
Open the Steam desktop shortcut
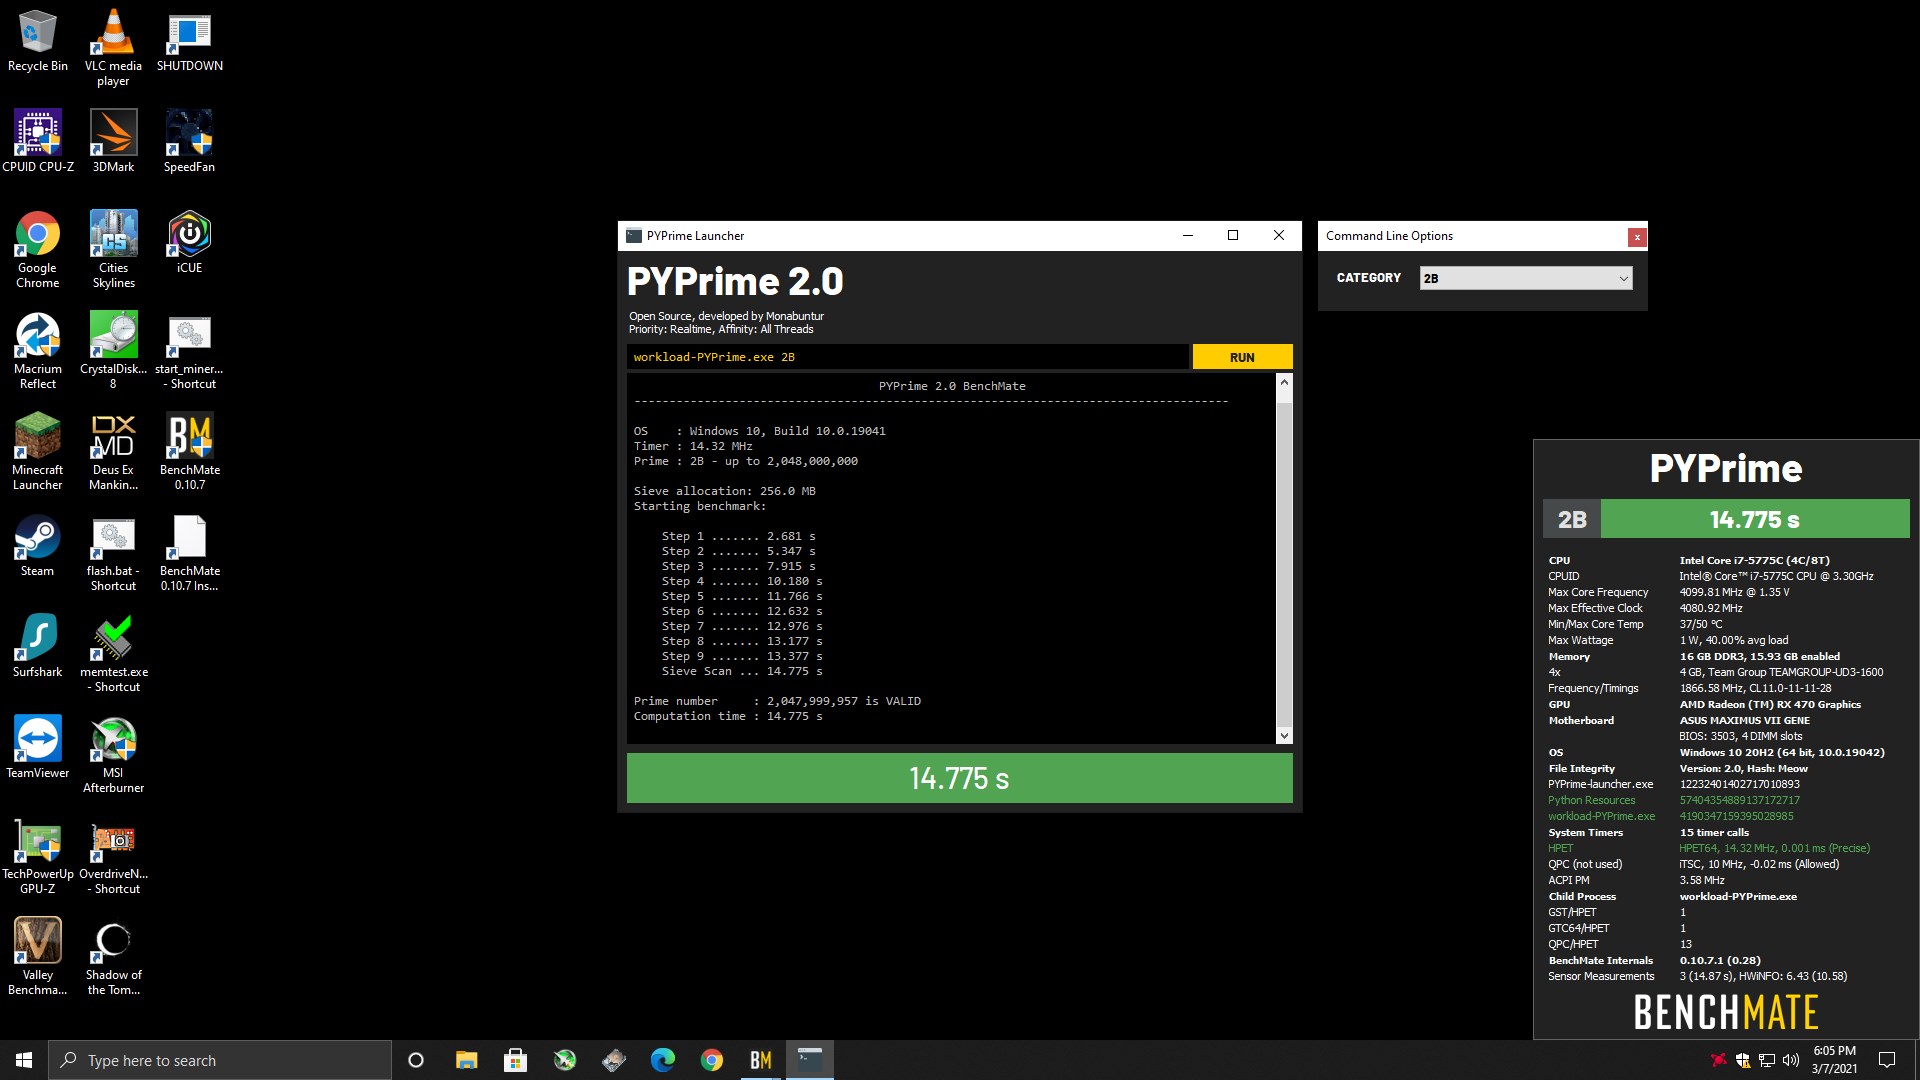(x=38, y=545)
